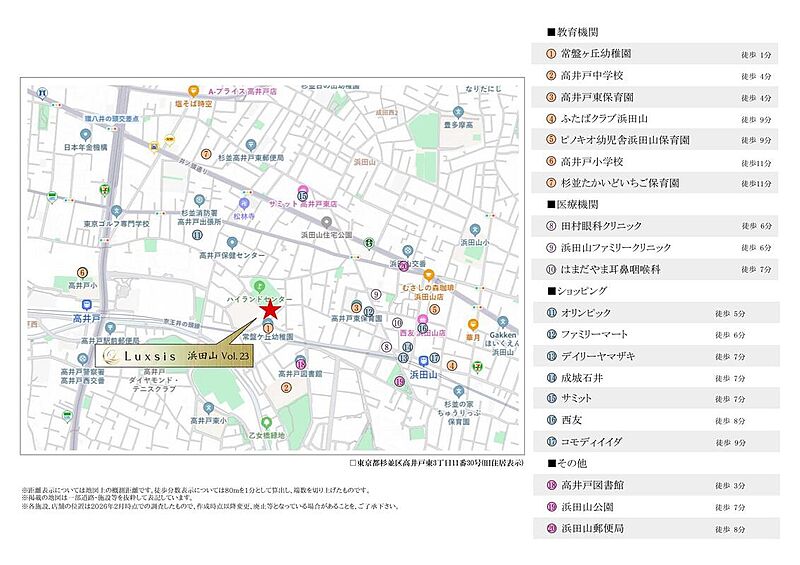This screenshot has height=565, width=800.
Task: Click map marker 11 on the map
Action: pos(198,234)
